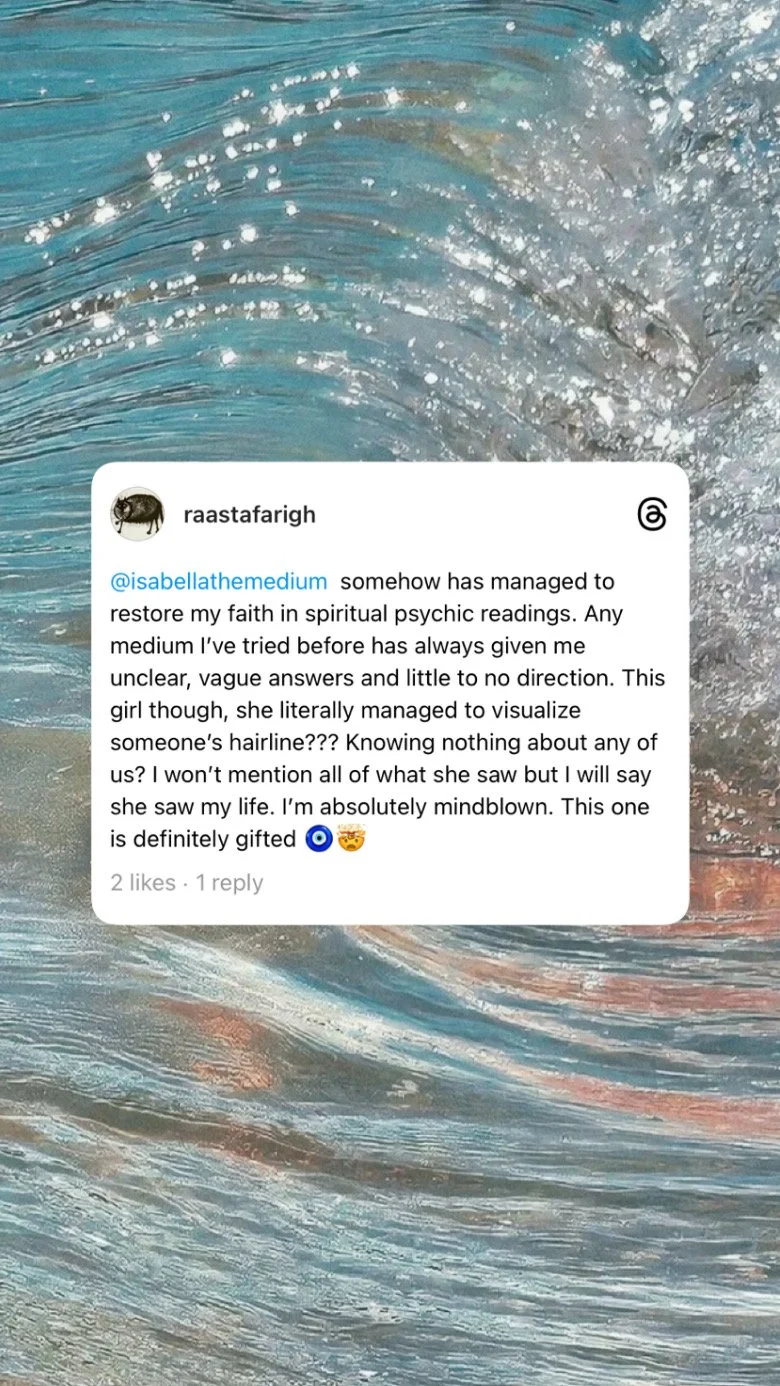Open the Threads logo icon
780x1386 pixels.
coord(651,514)
